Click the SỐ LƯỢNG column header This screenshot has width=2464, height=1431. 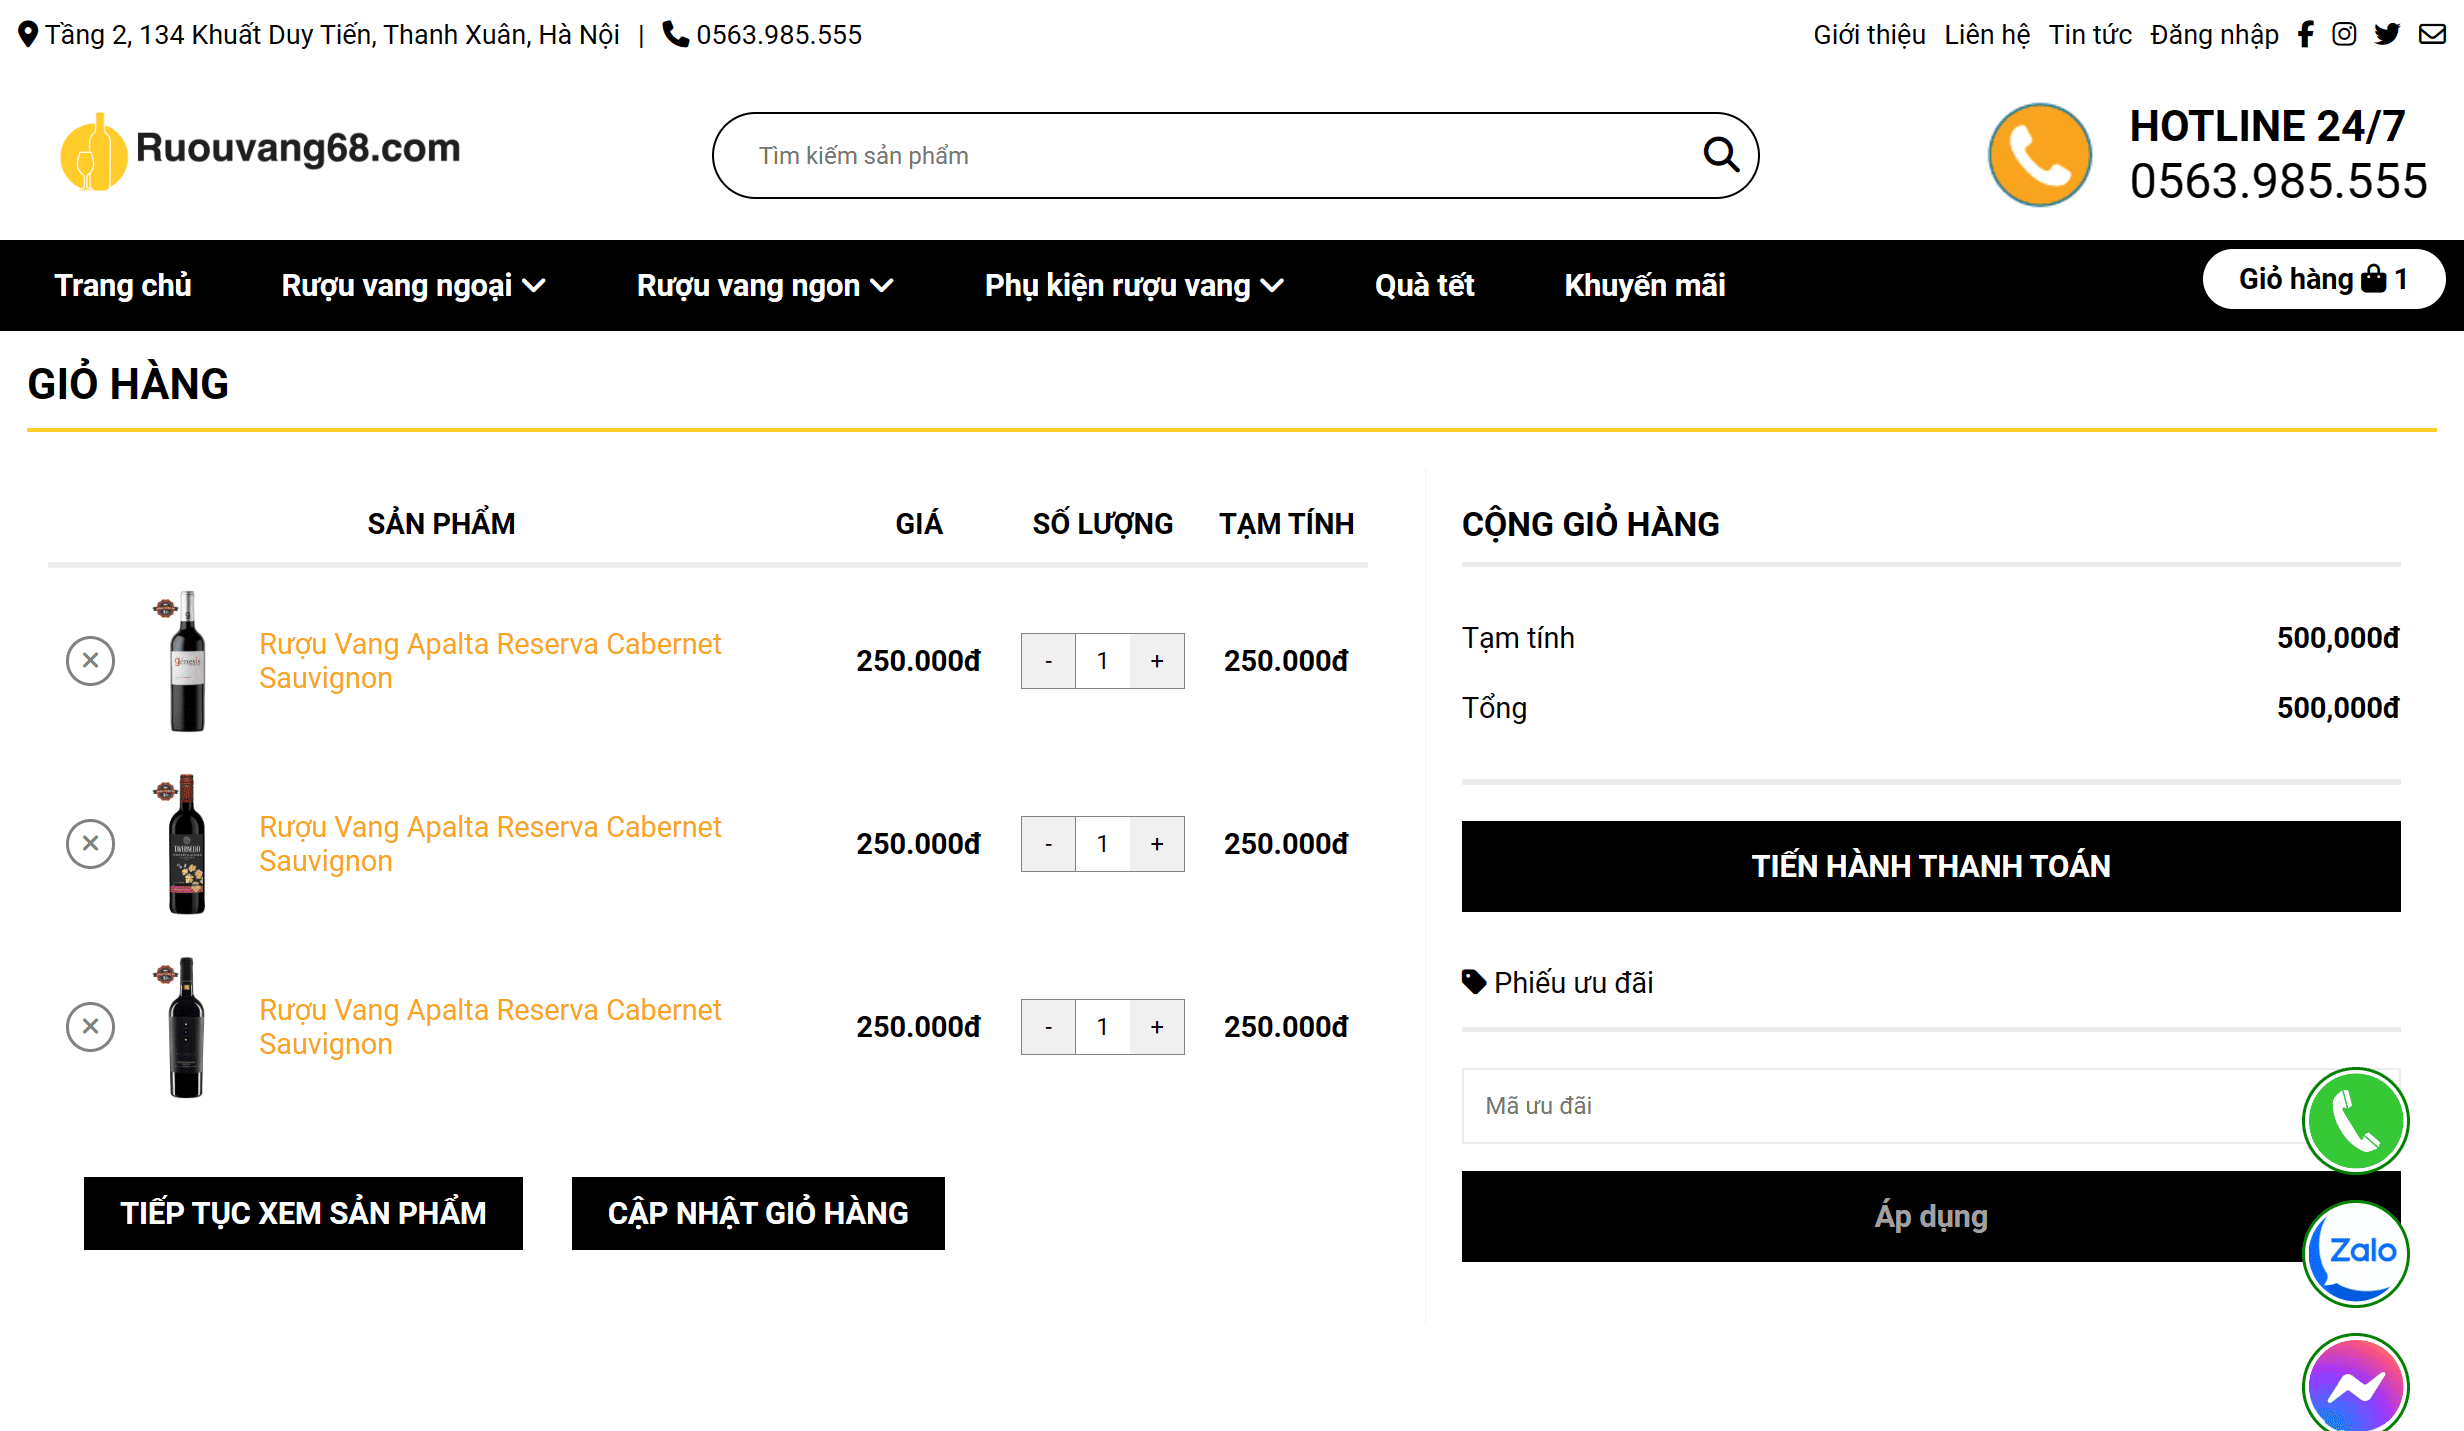point(1102,524)
